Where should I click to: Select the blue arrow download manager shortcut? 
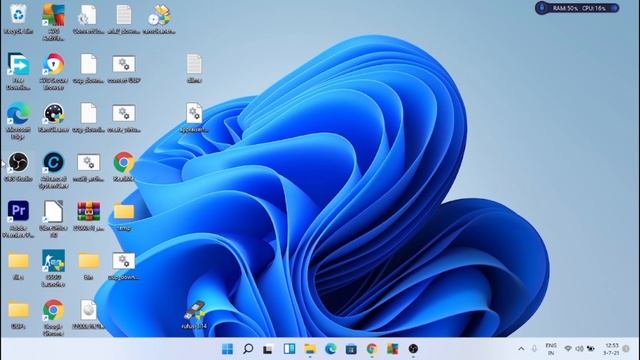click(18, 71)
